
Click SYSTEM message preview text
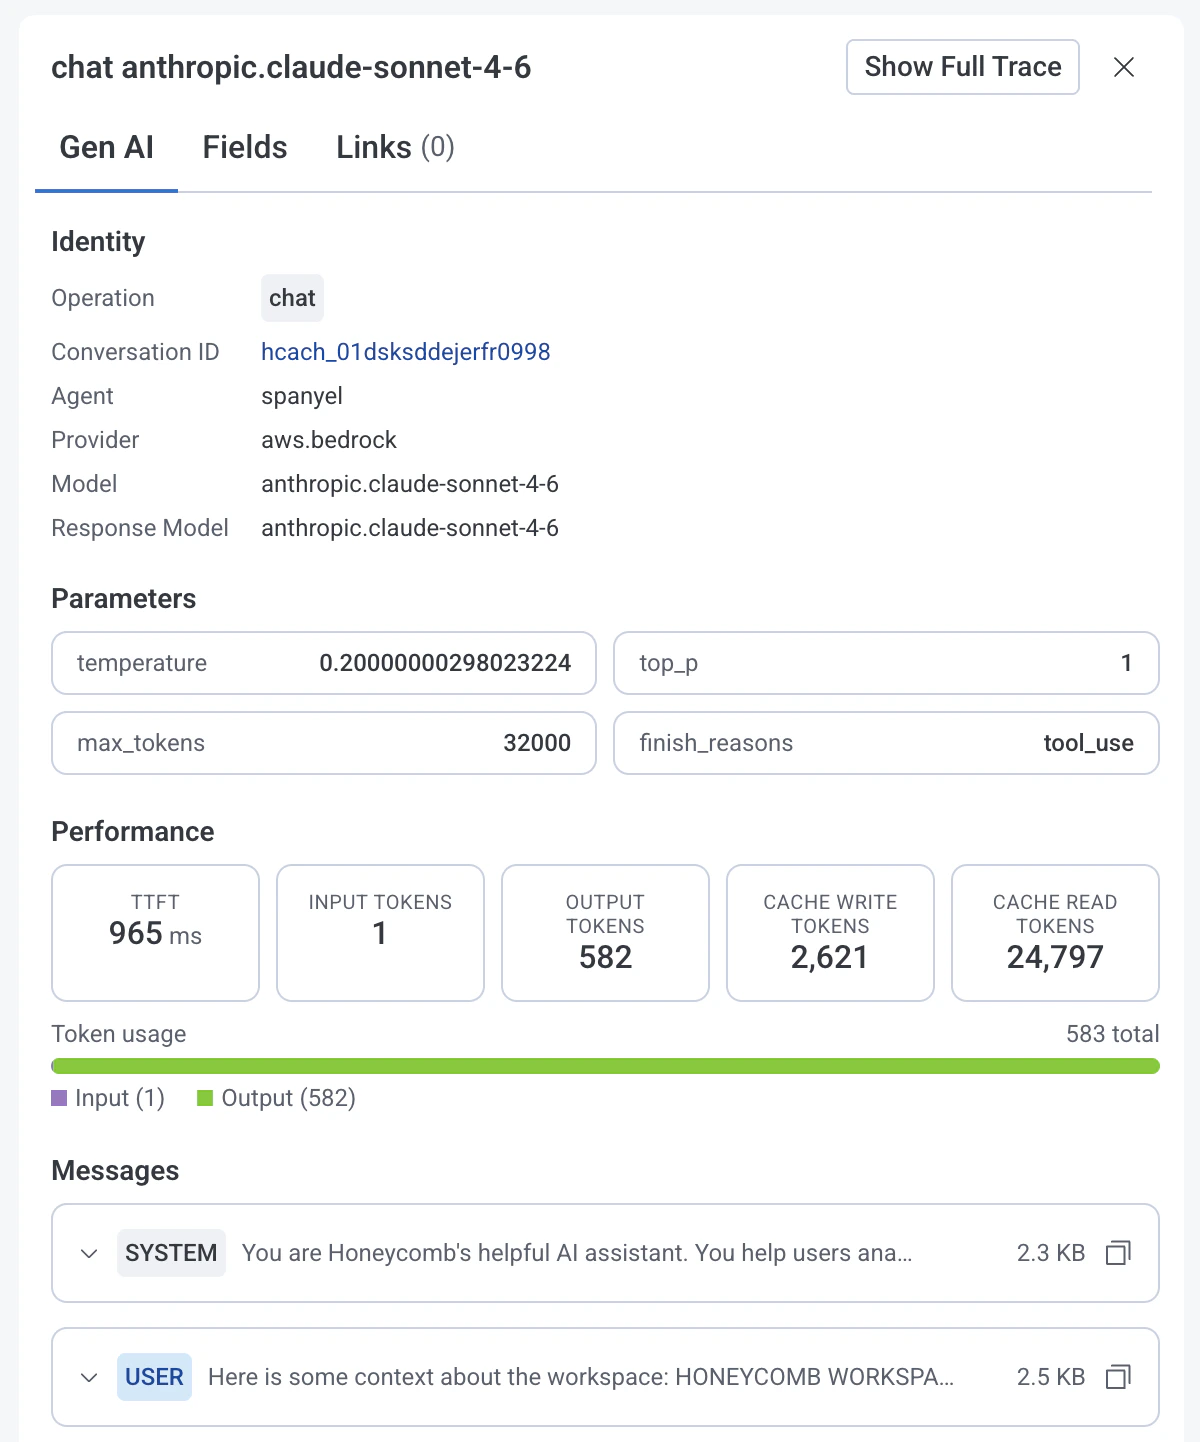[577, 1253]
